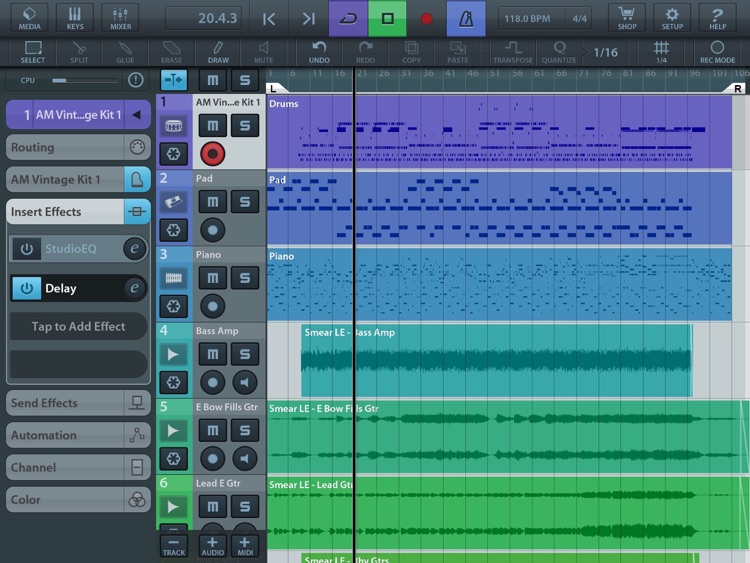The height and width of the screenshot is (563, 750).
Task: Expand the Channel section
Action: pos(78,467)
